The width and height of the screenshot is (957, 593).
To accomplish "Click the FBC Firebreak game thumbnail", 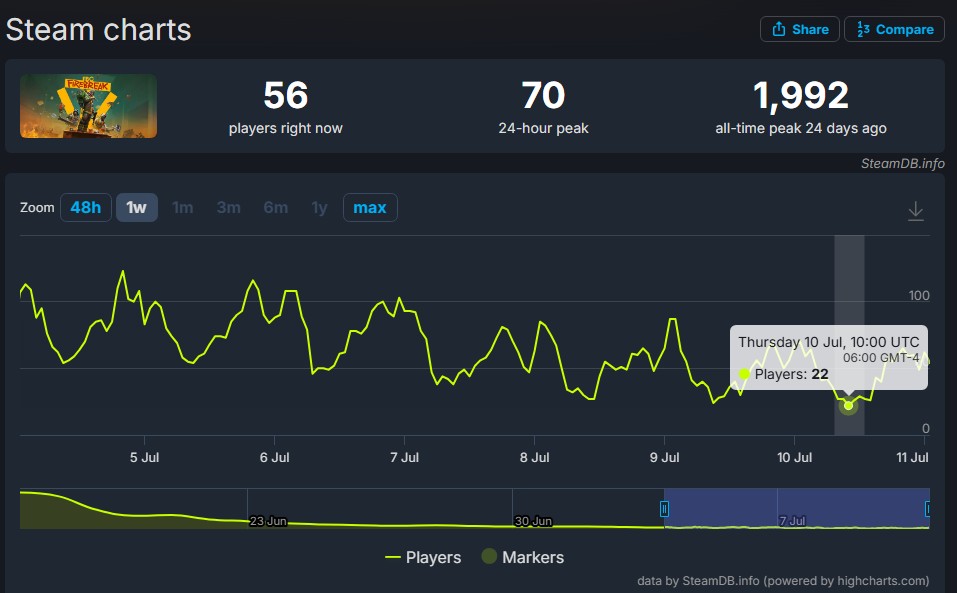I will pyautogui.click(x=88, y=106).
